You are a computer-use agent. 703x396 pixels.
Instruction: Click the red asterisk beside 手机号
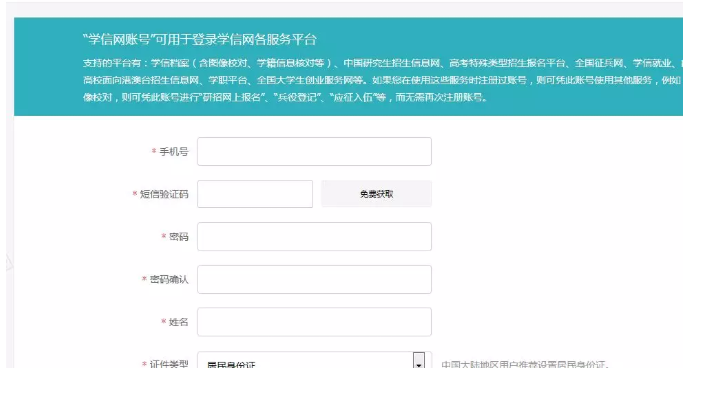coord(154,151)
